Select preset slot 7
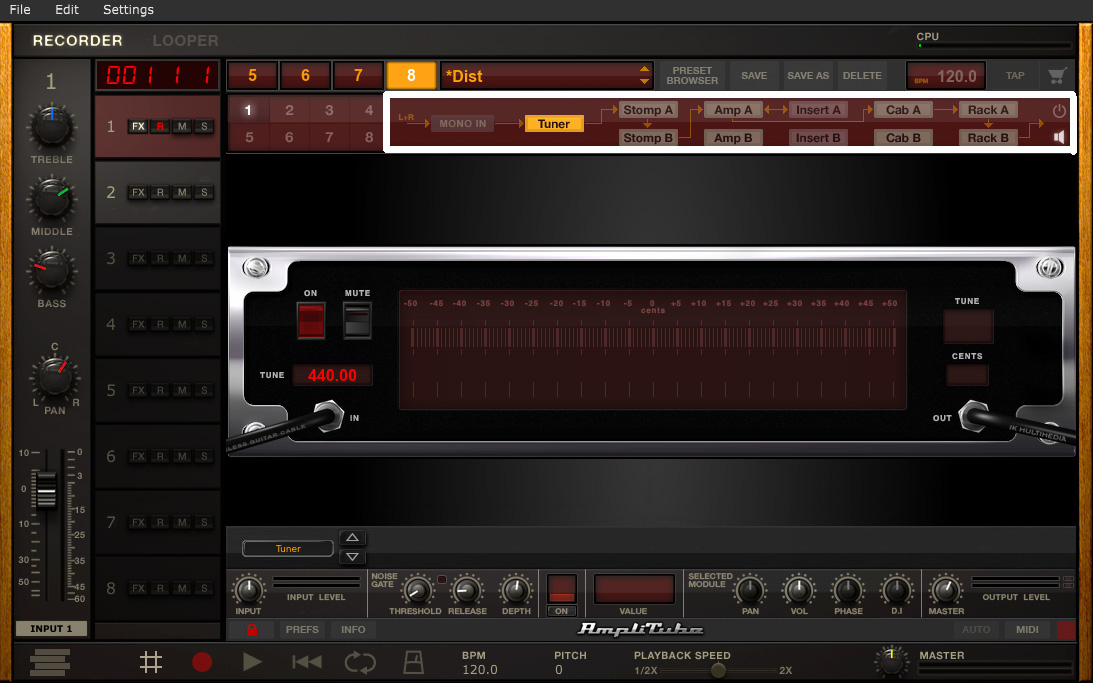 click(358, 75)
